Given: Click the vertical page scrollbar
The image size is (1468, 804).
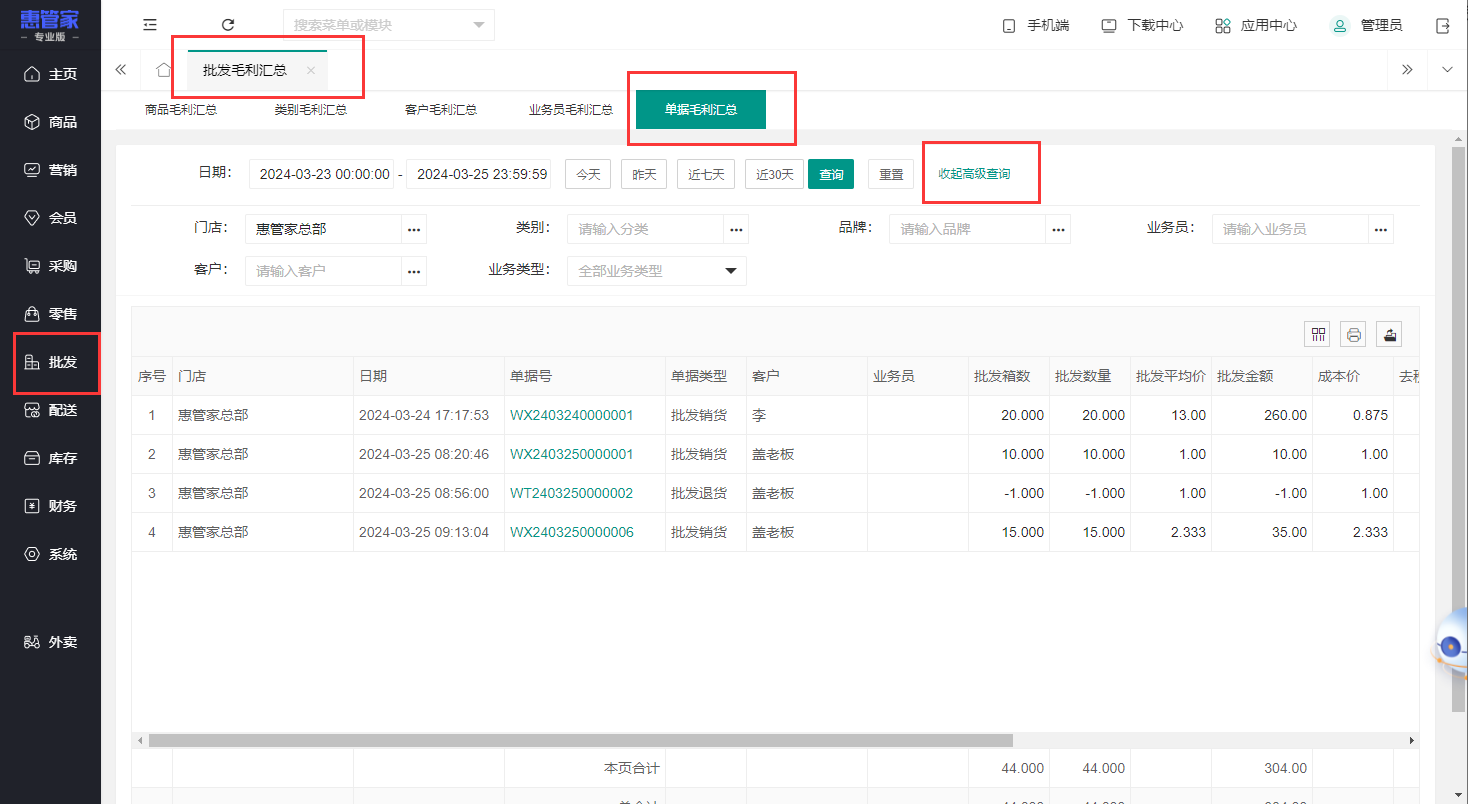Looking at the screenshot, I should tap(1458, 430).
